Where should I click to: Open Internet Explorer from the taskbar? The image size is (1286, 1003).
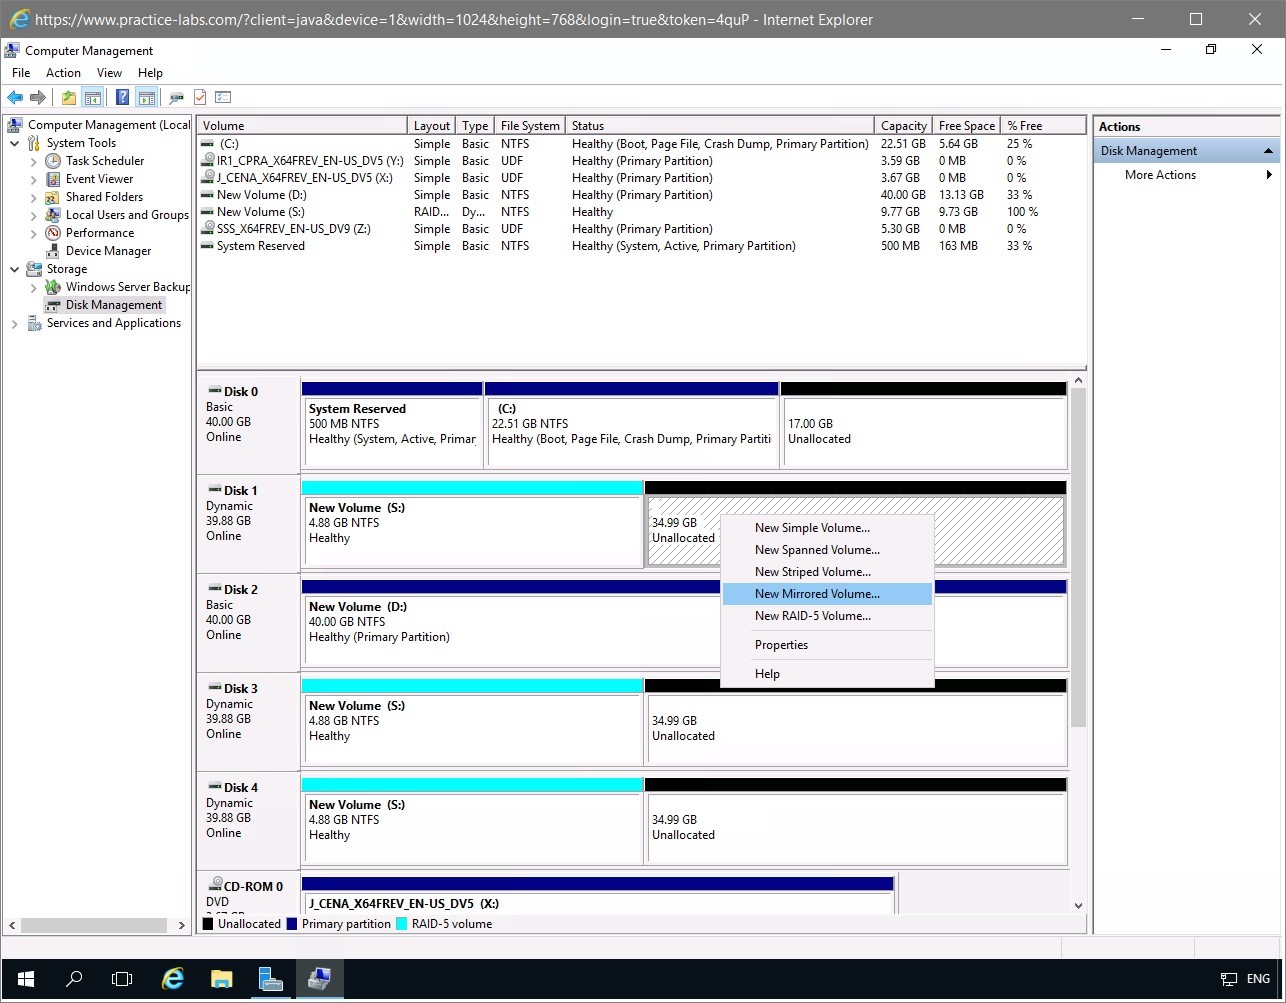click(x=173, y=979)
